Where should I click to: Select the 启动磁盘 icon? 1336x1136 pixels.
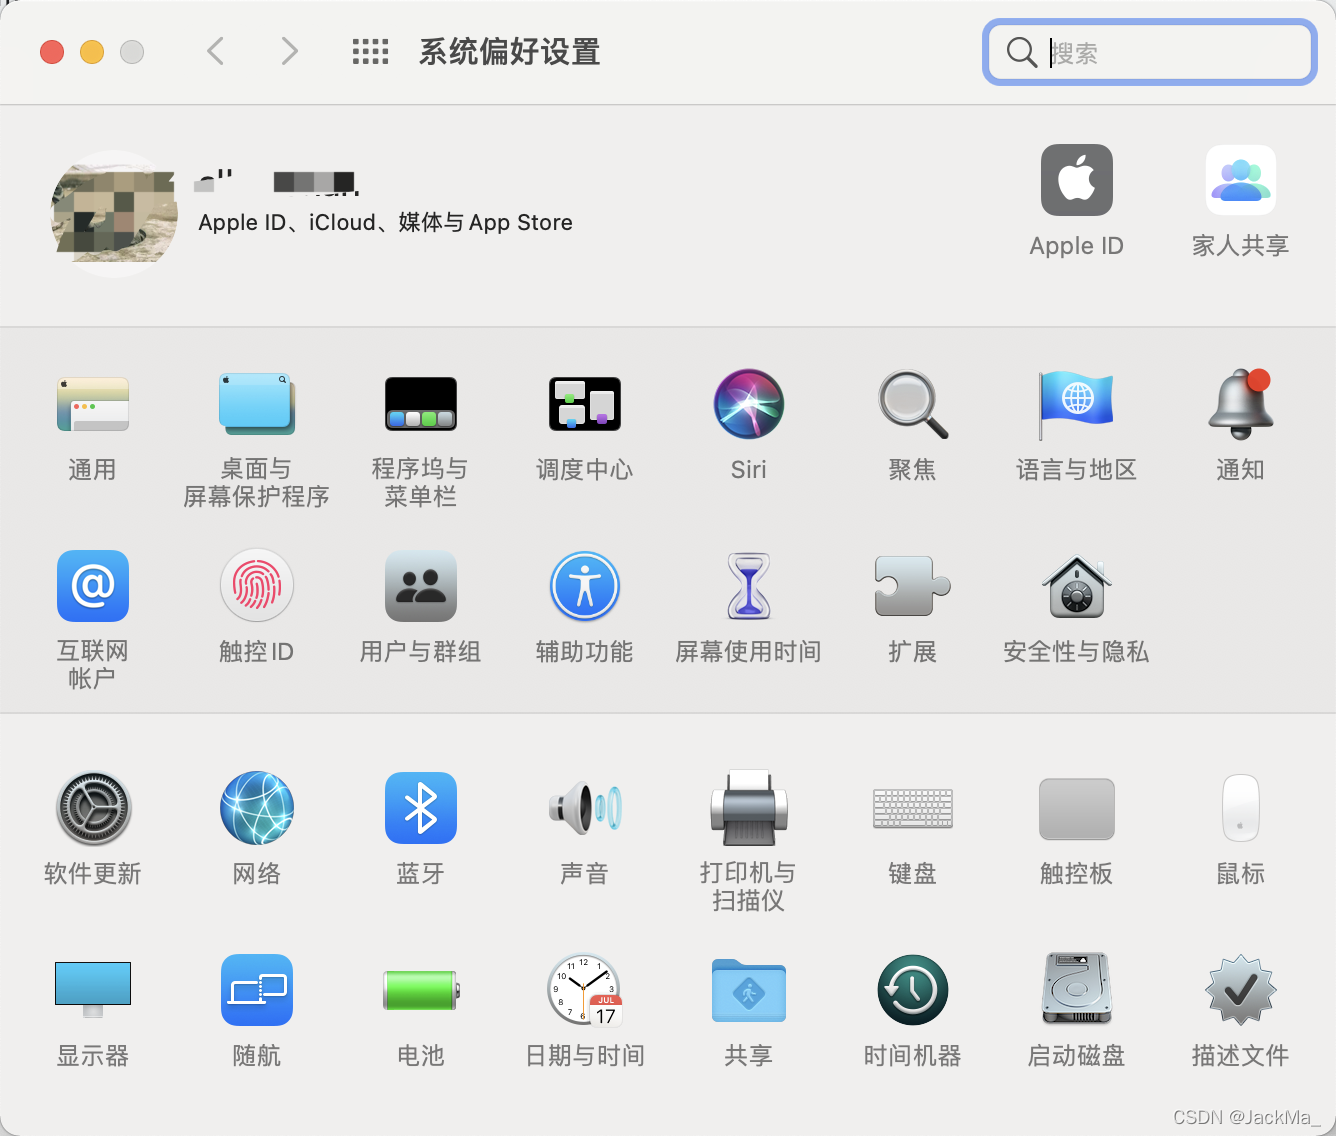(1076, 990)
